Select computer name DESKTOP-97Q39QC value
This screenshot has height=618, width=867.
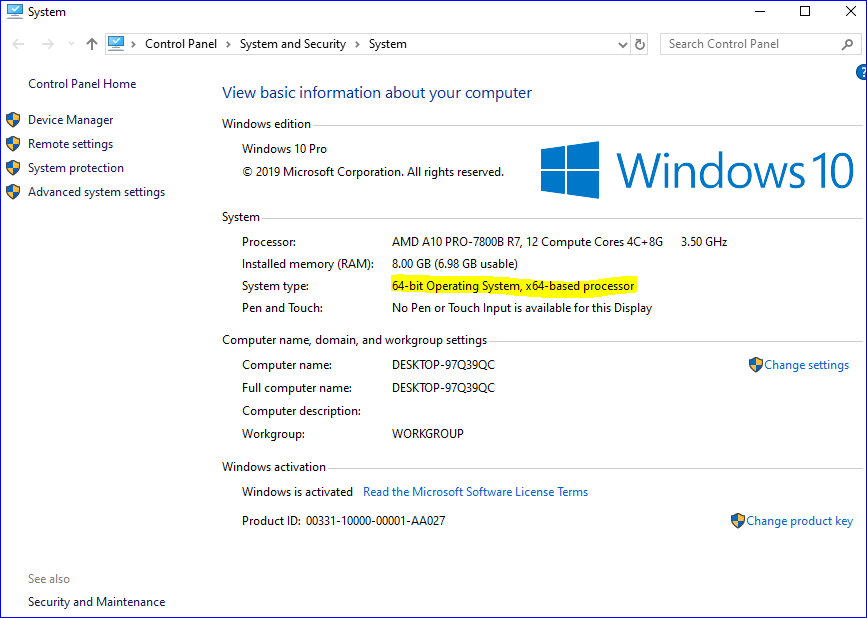tap(443, 365)
